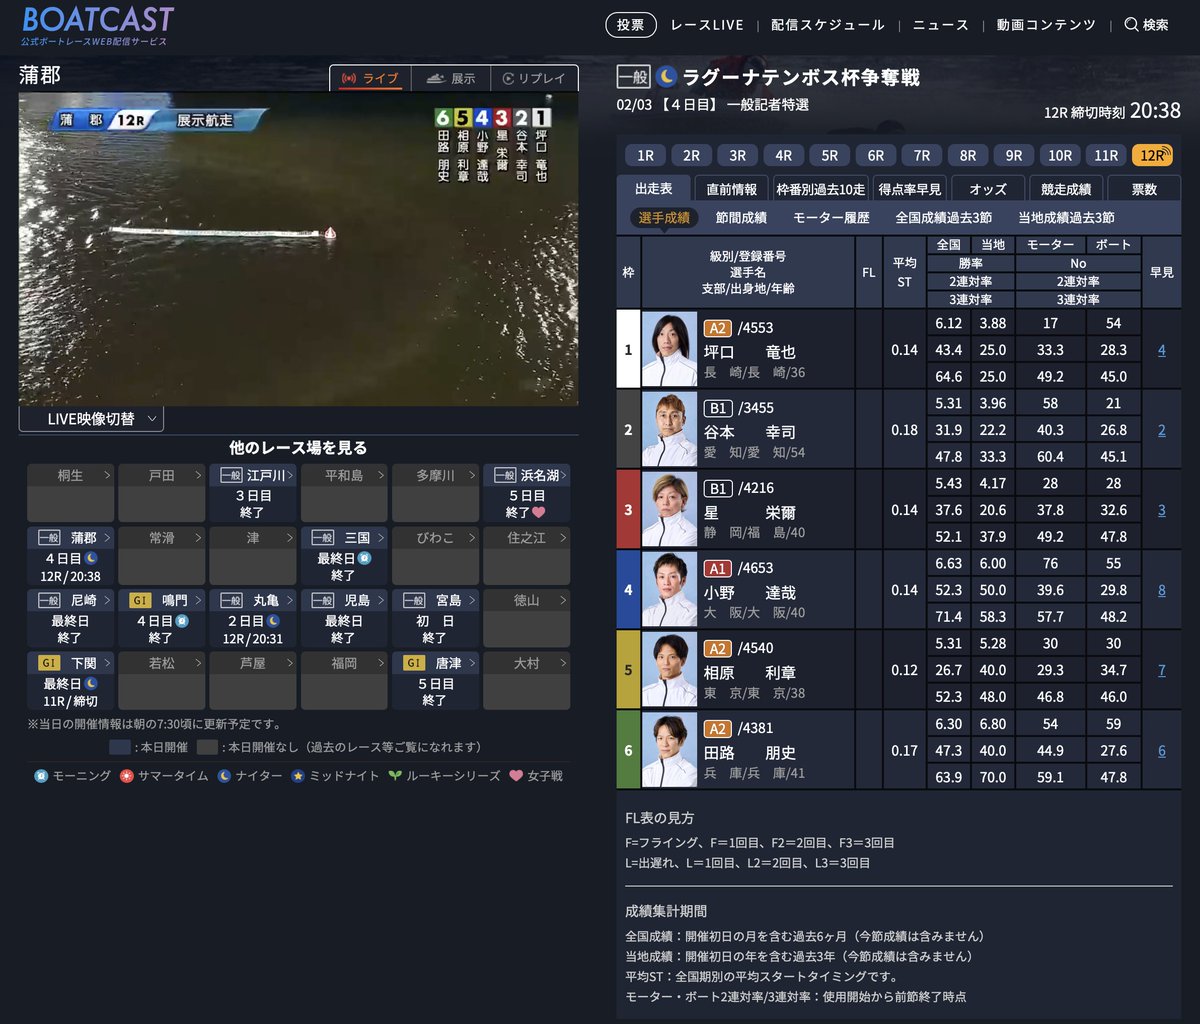The height and width of the screenshot is (1024, 1200).
Task: Click the ミッドナイト star legend icon
Action: coord(297,776)
